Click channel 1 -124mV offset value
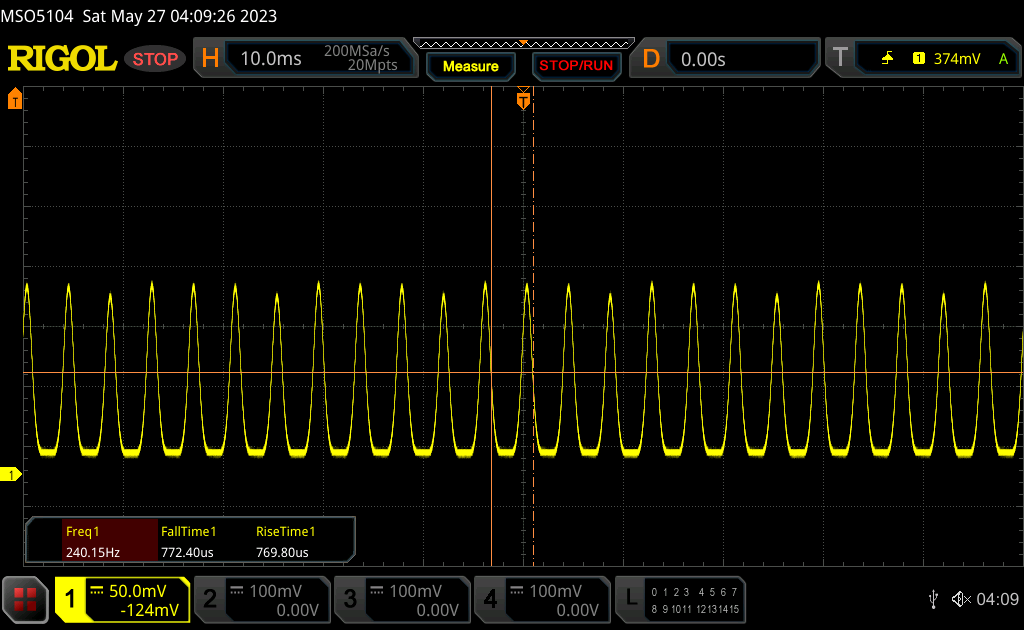The width and height of the screenshot is (1024, 630). pyautogui.click(x=150, y=610)
